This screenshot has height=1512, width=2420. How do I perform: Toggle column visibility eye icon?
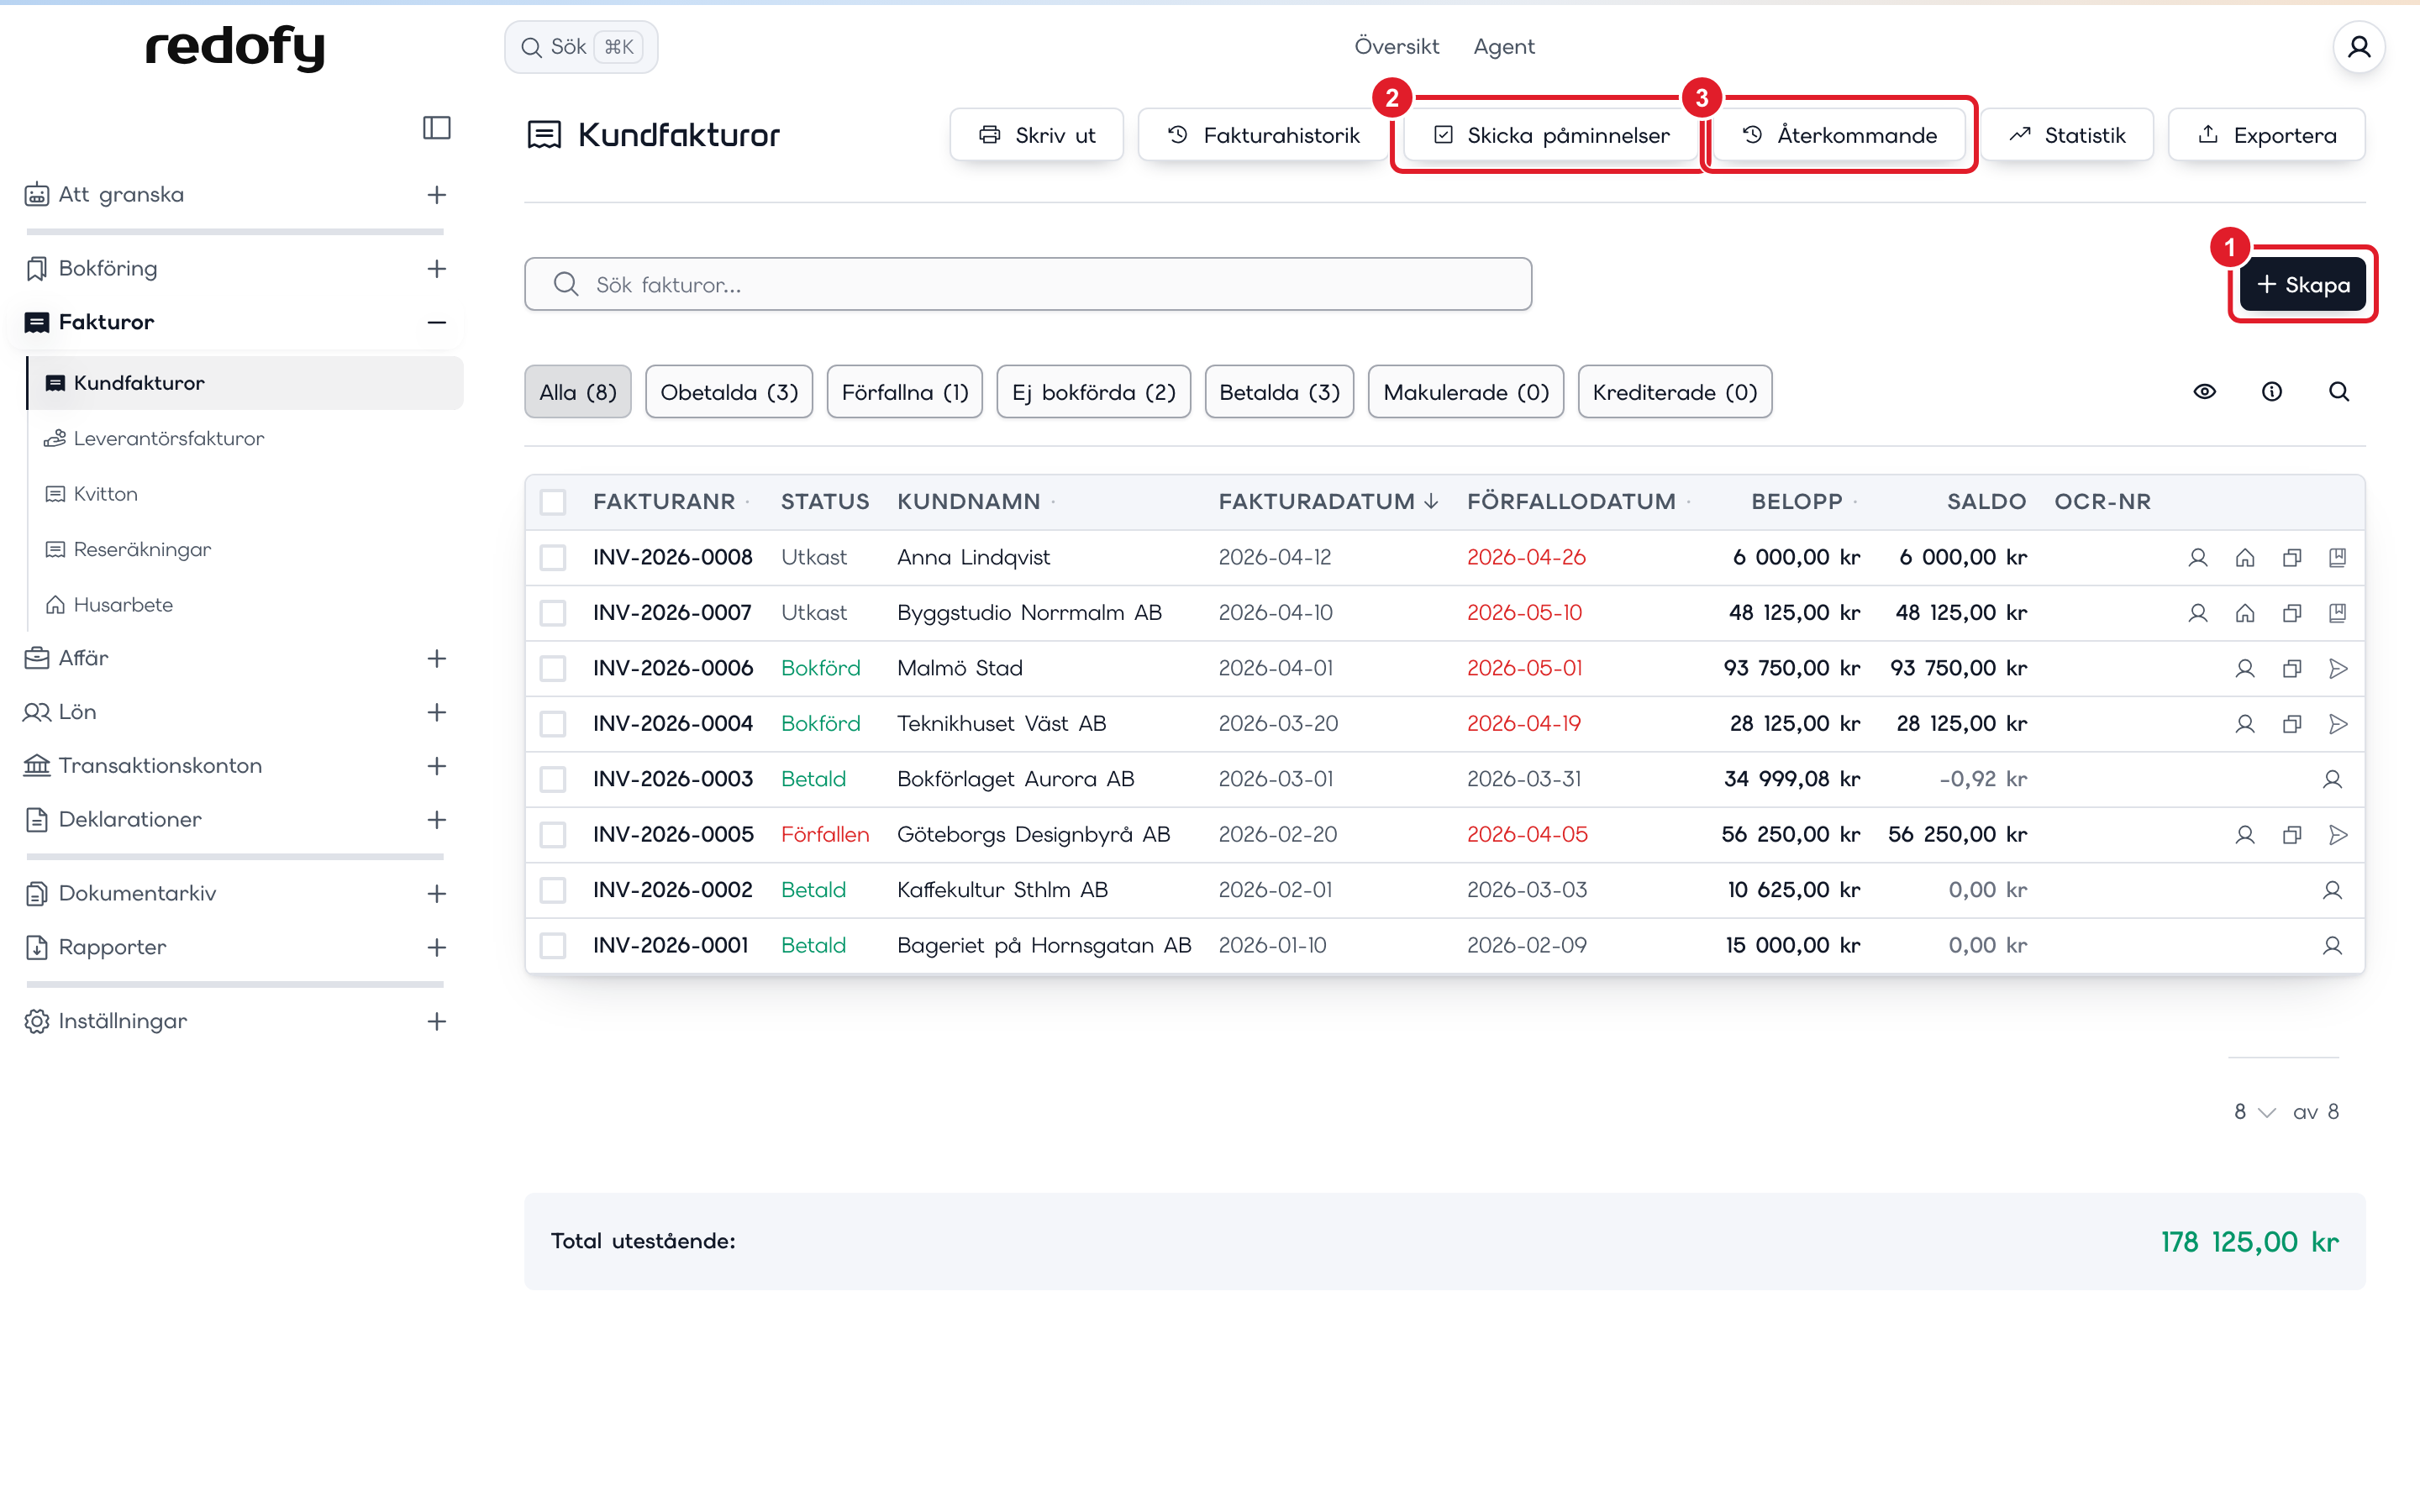click(2204, 392)
